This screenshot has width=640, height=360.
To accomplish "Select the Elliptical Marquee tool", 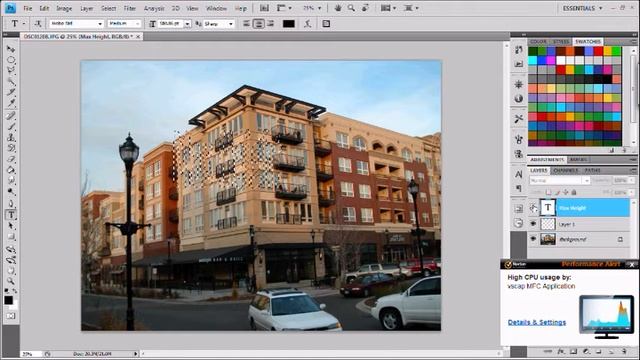I will (x=11, y=60).
